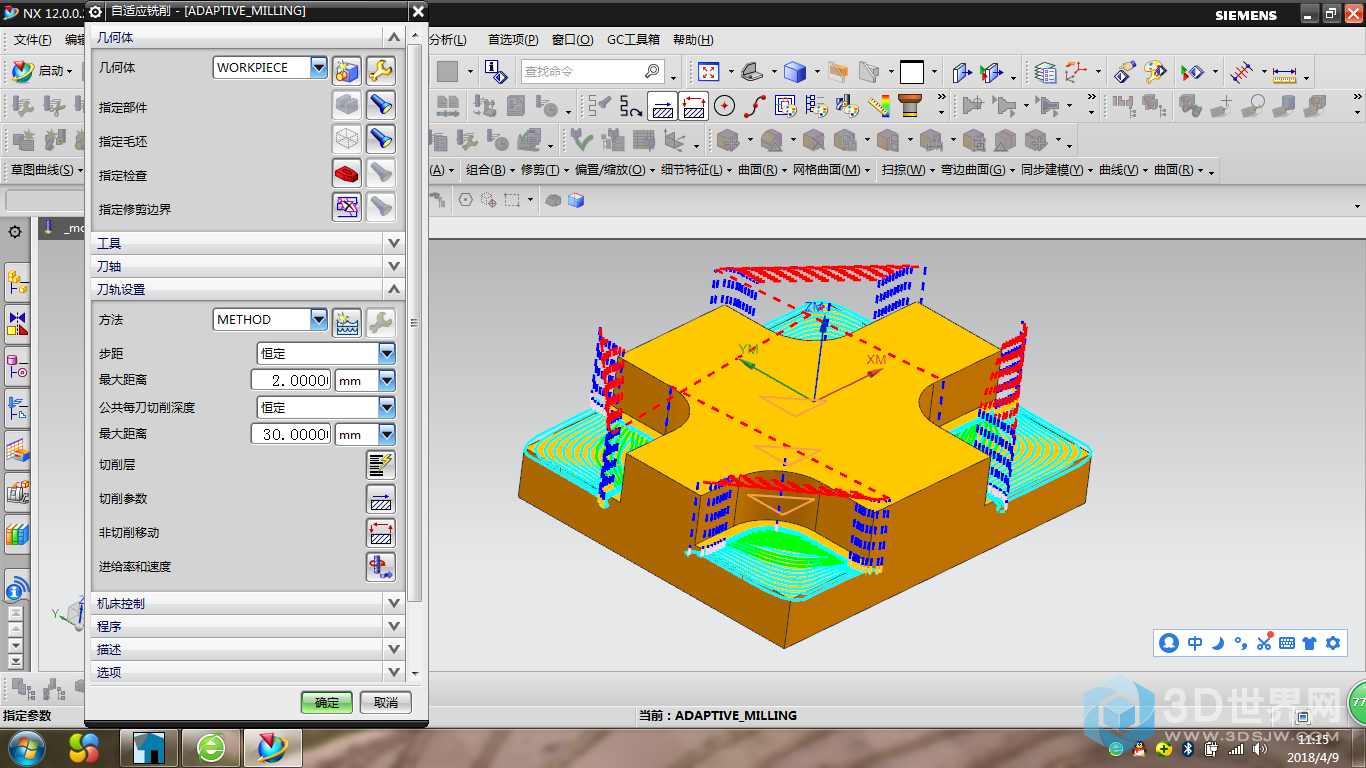Open 切削层 cut levels icon

point(381,465)
